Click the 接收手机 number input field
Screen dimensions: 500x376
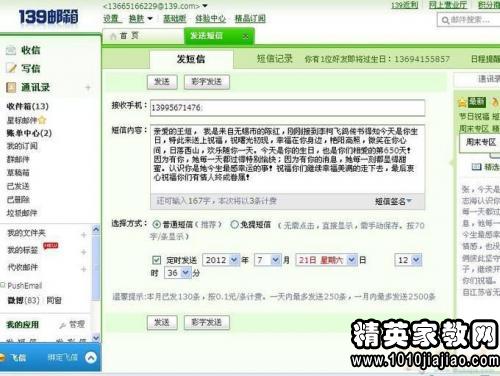click(x=287, y=108)
